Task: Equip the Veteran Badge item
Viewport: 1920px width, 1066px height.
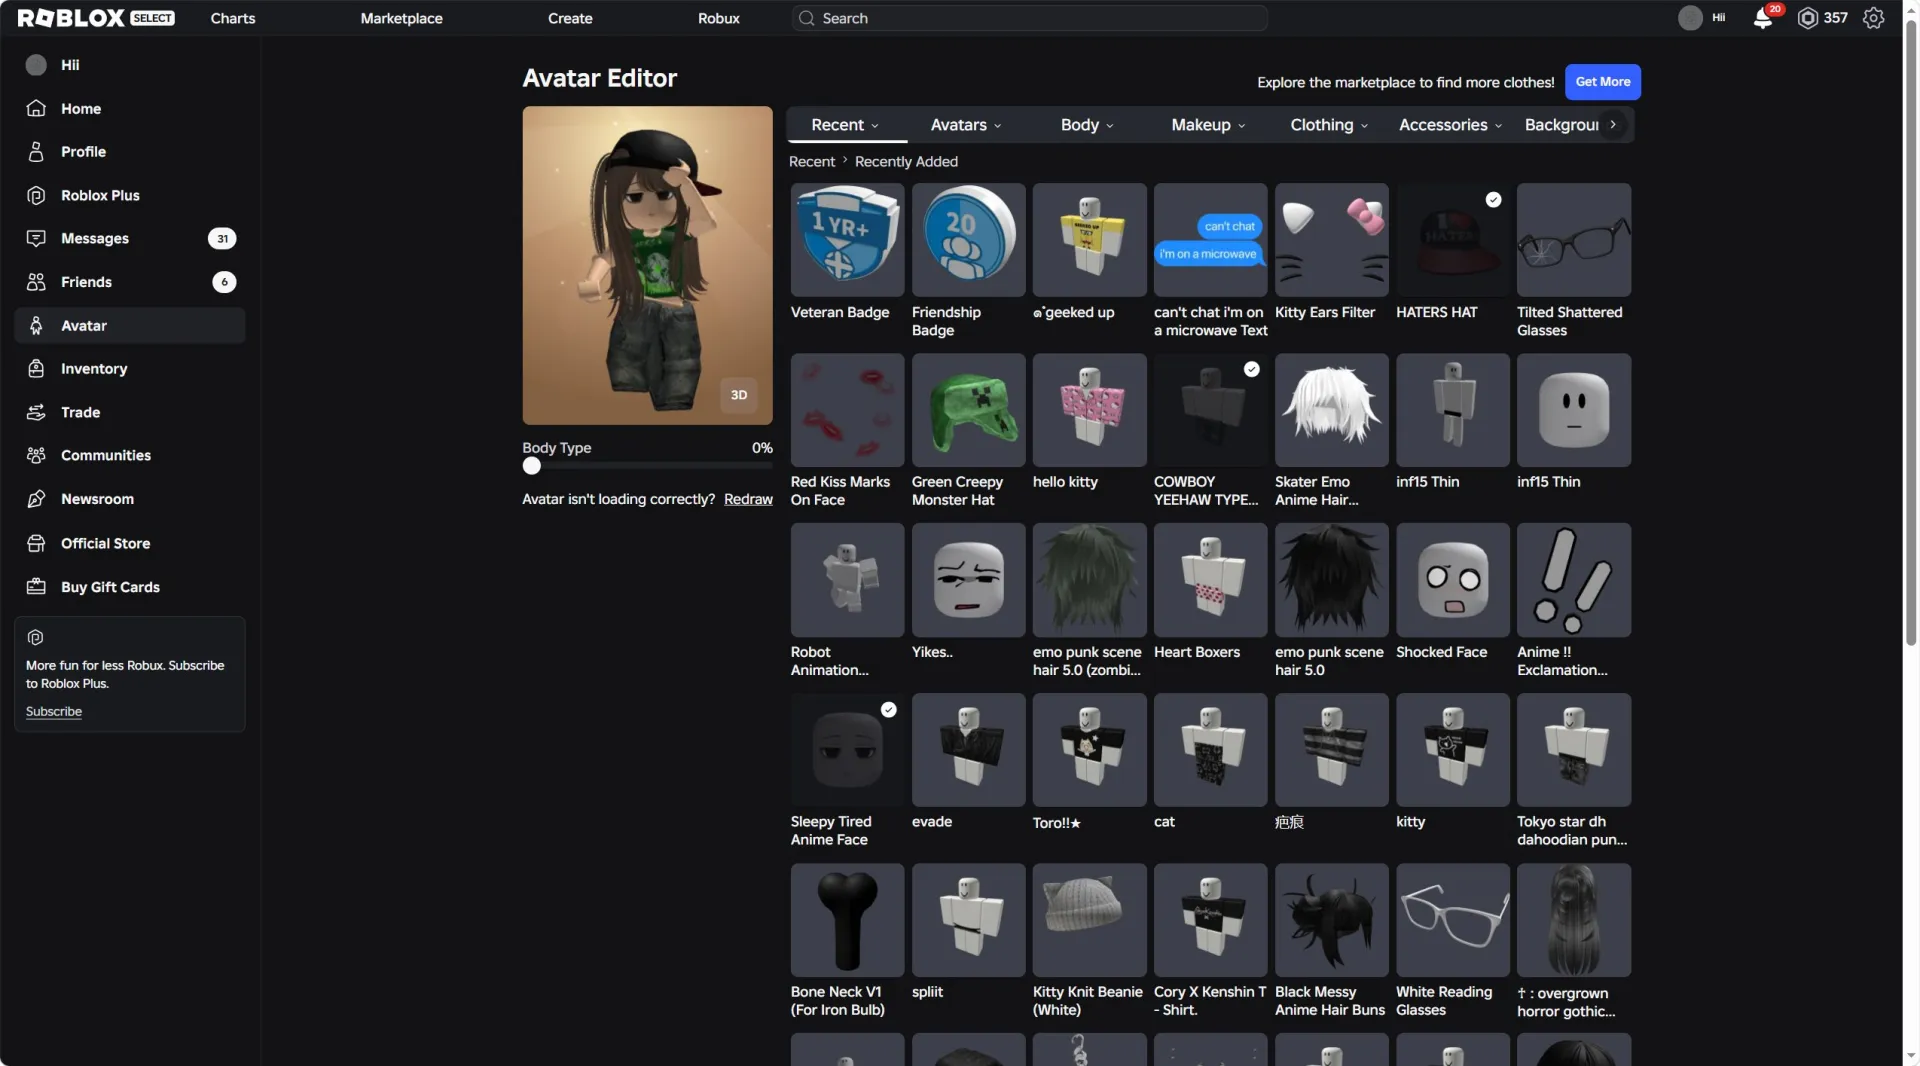Action: 847,240
